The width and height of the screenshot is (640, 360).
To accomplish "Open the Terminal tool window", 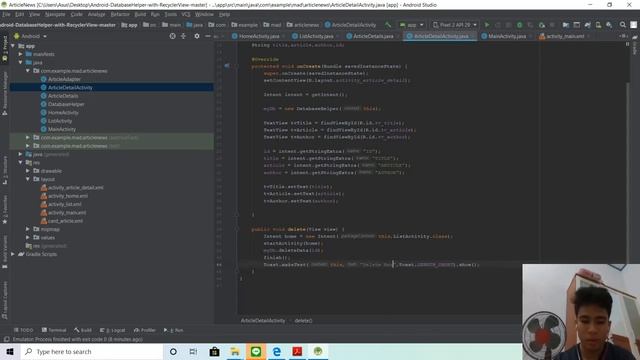I will (x=54, y=330).
